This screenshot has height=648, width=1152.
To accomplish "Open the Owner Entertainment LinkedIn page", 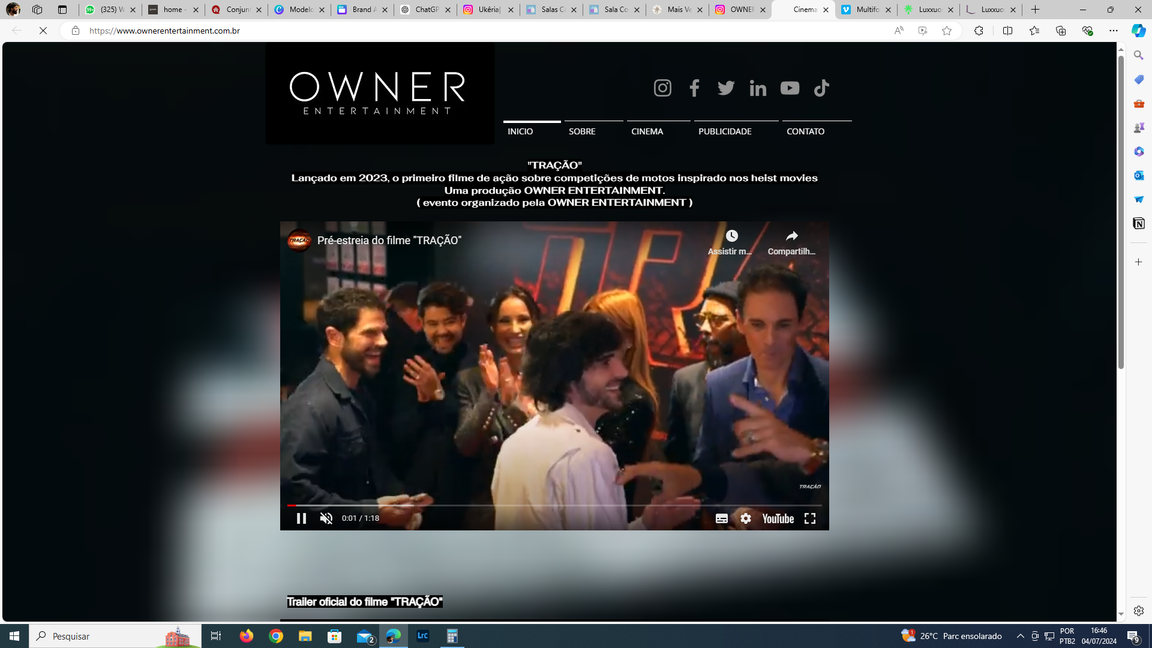I will click(x=757, y=88).
